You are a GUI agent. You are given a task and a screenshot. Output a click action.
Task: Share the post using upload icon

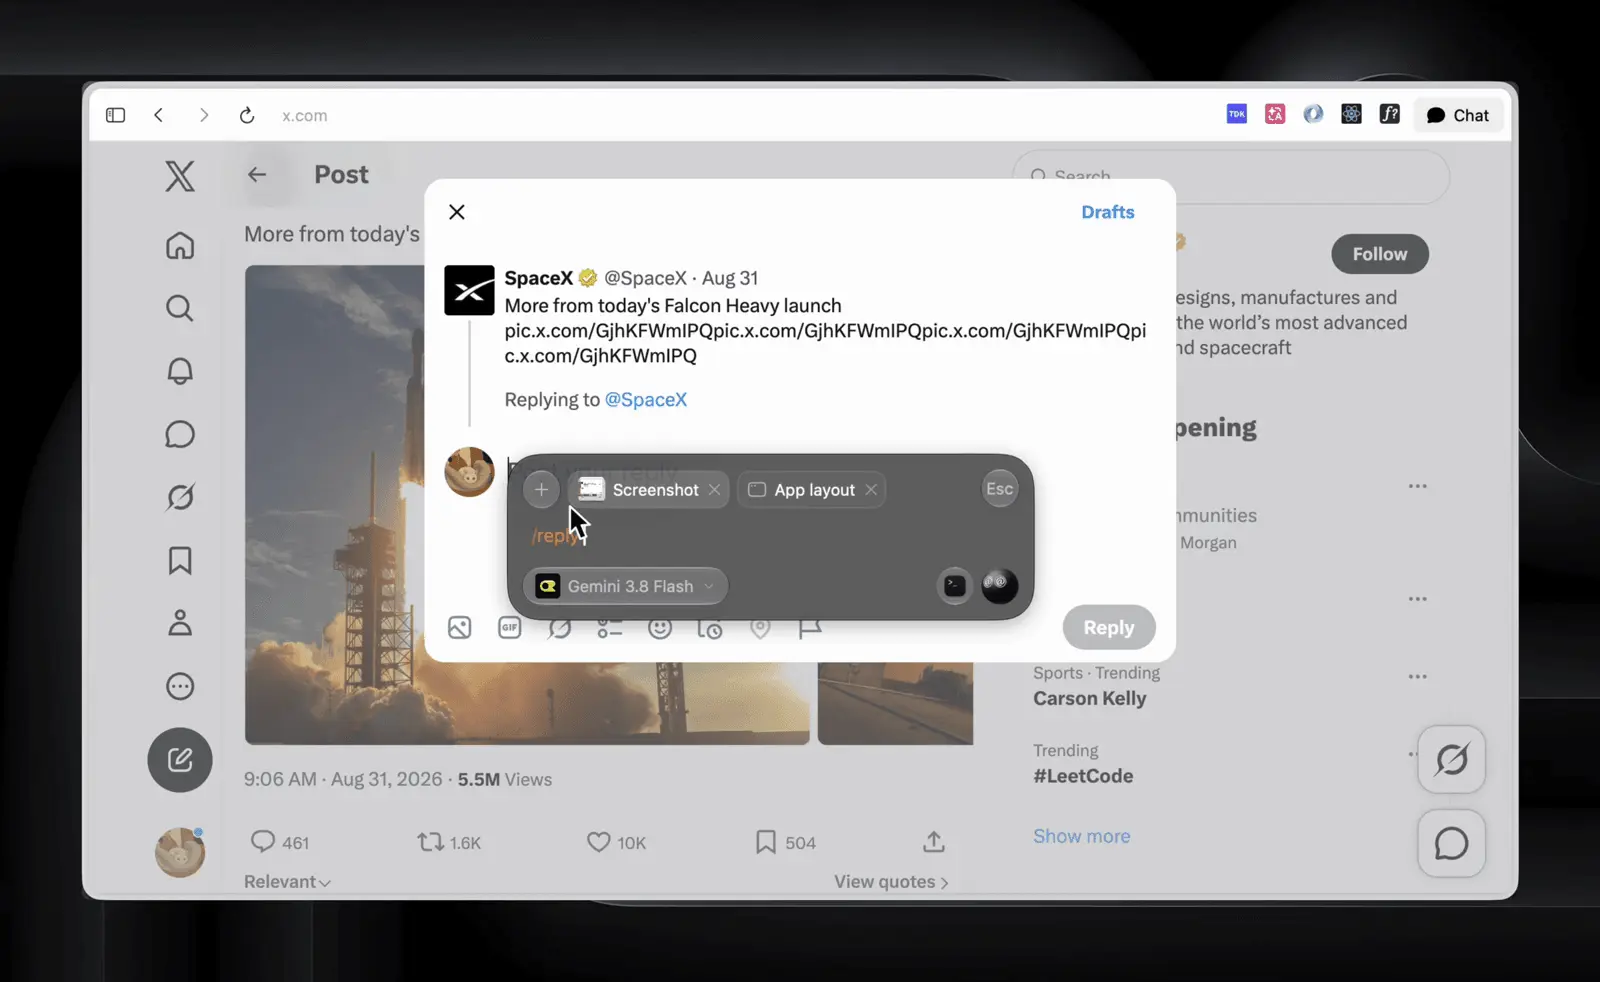click(x=934, y=842)
